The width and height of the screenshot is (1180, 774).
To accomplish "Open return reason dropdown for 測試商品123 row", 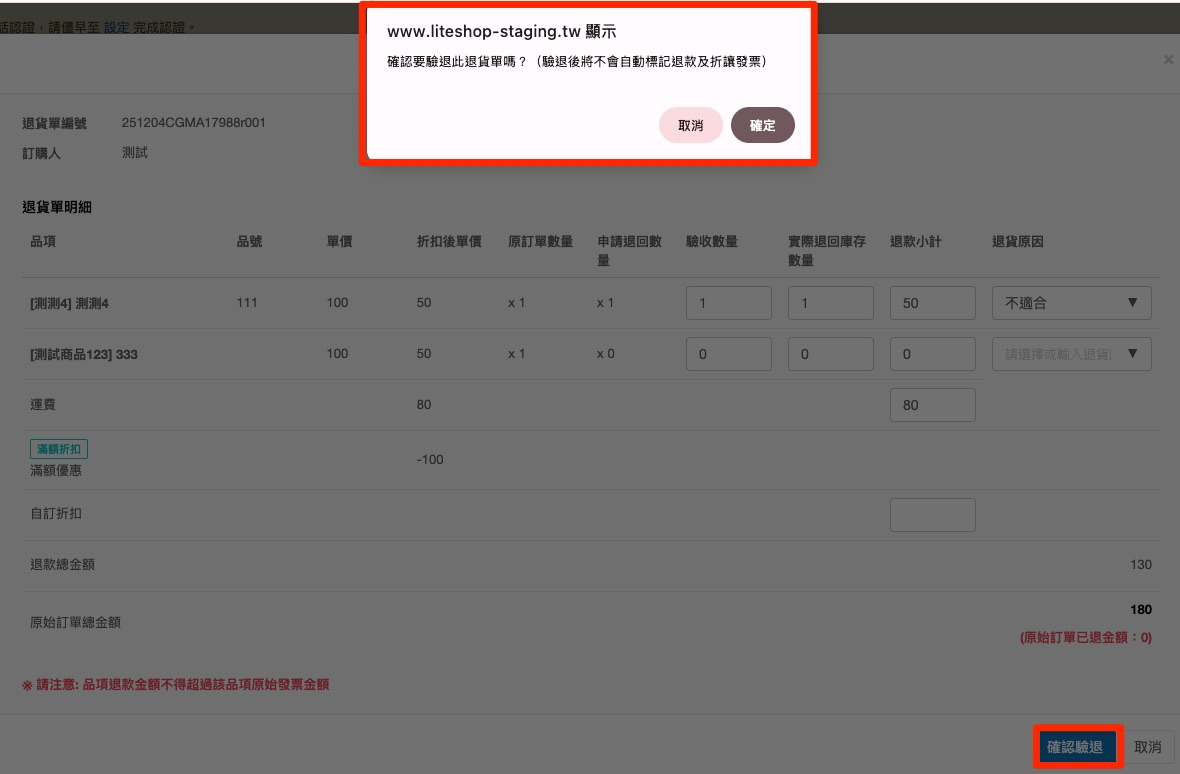I will pos(1071,354).
